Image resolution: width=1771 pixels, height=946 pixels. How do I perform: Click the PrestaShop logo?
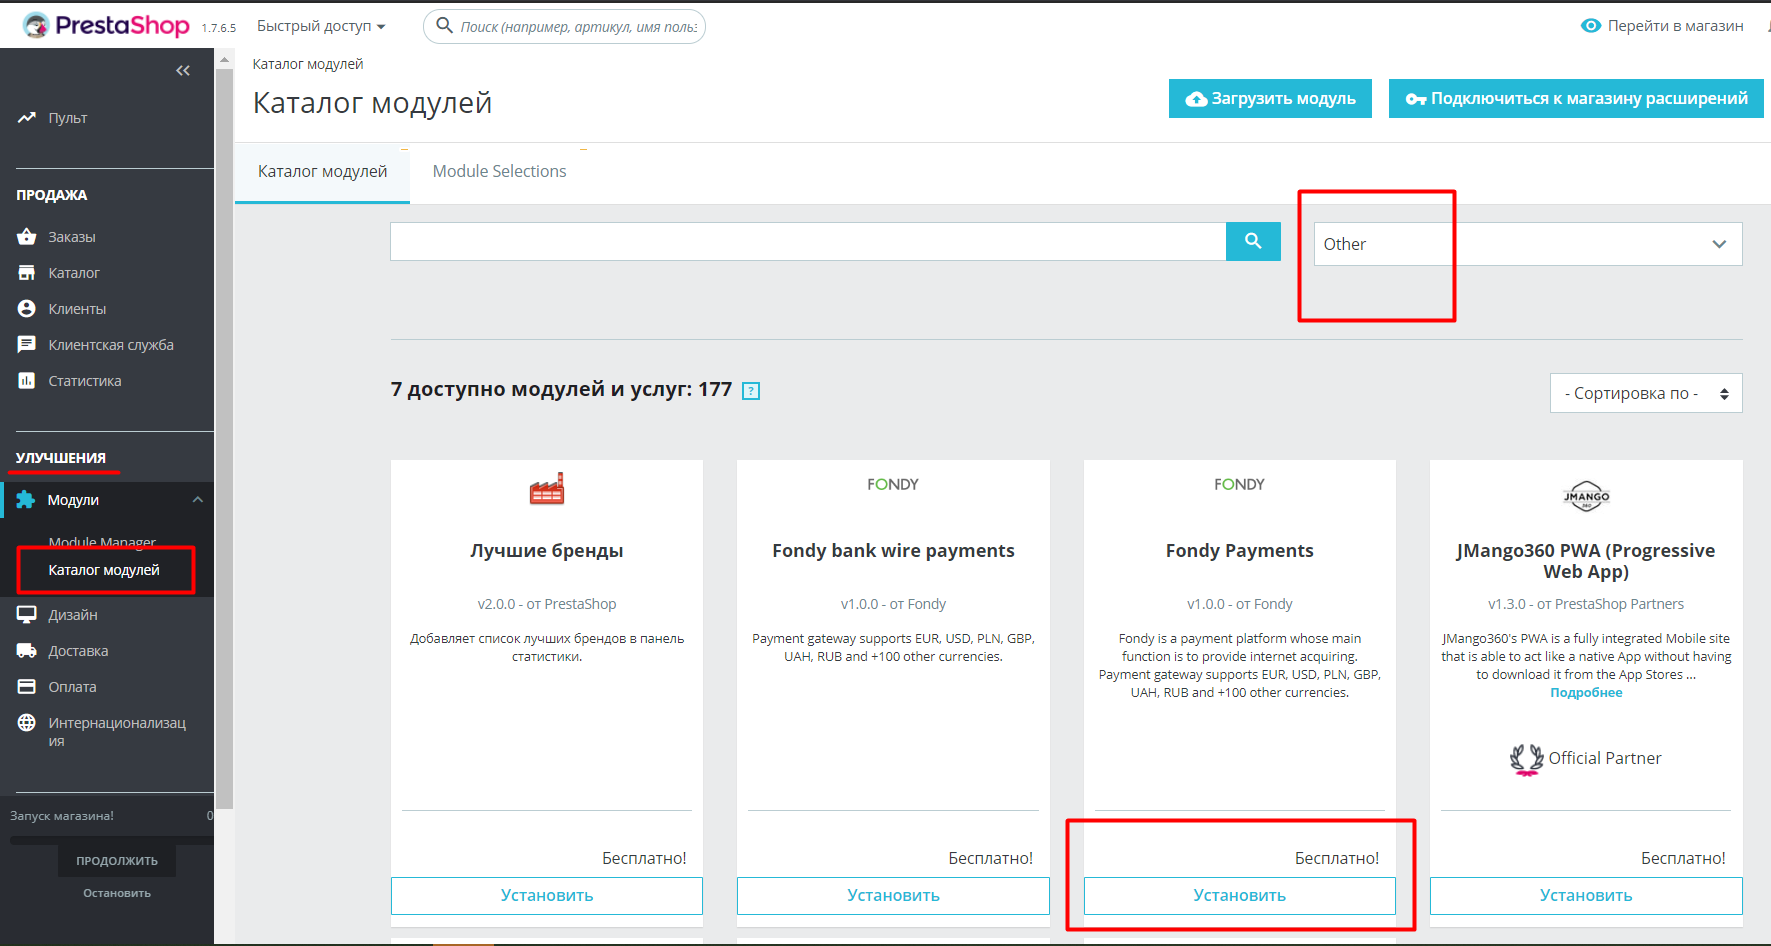106,25
